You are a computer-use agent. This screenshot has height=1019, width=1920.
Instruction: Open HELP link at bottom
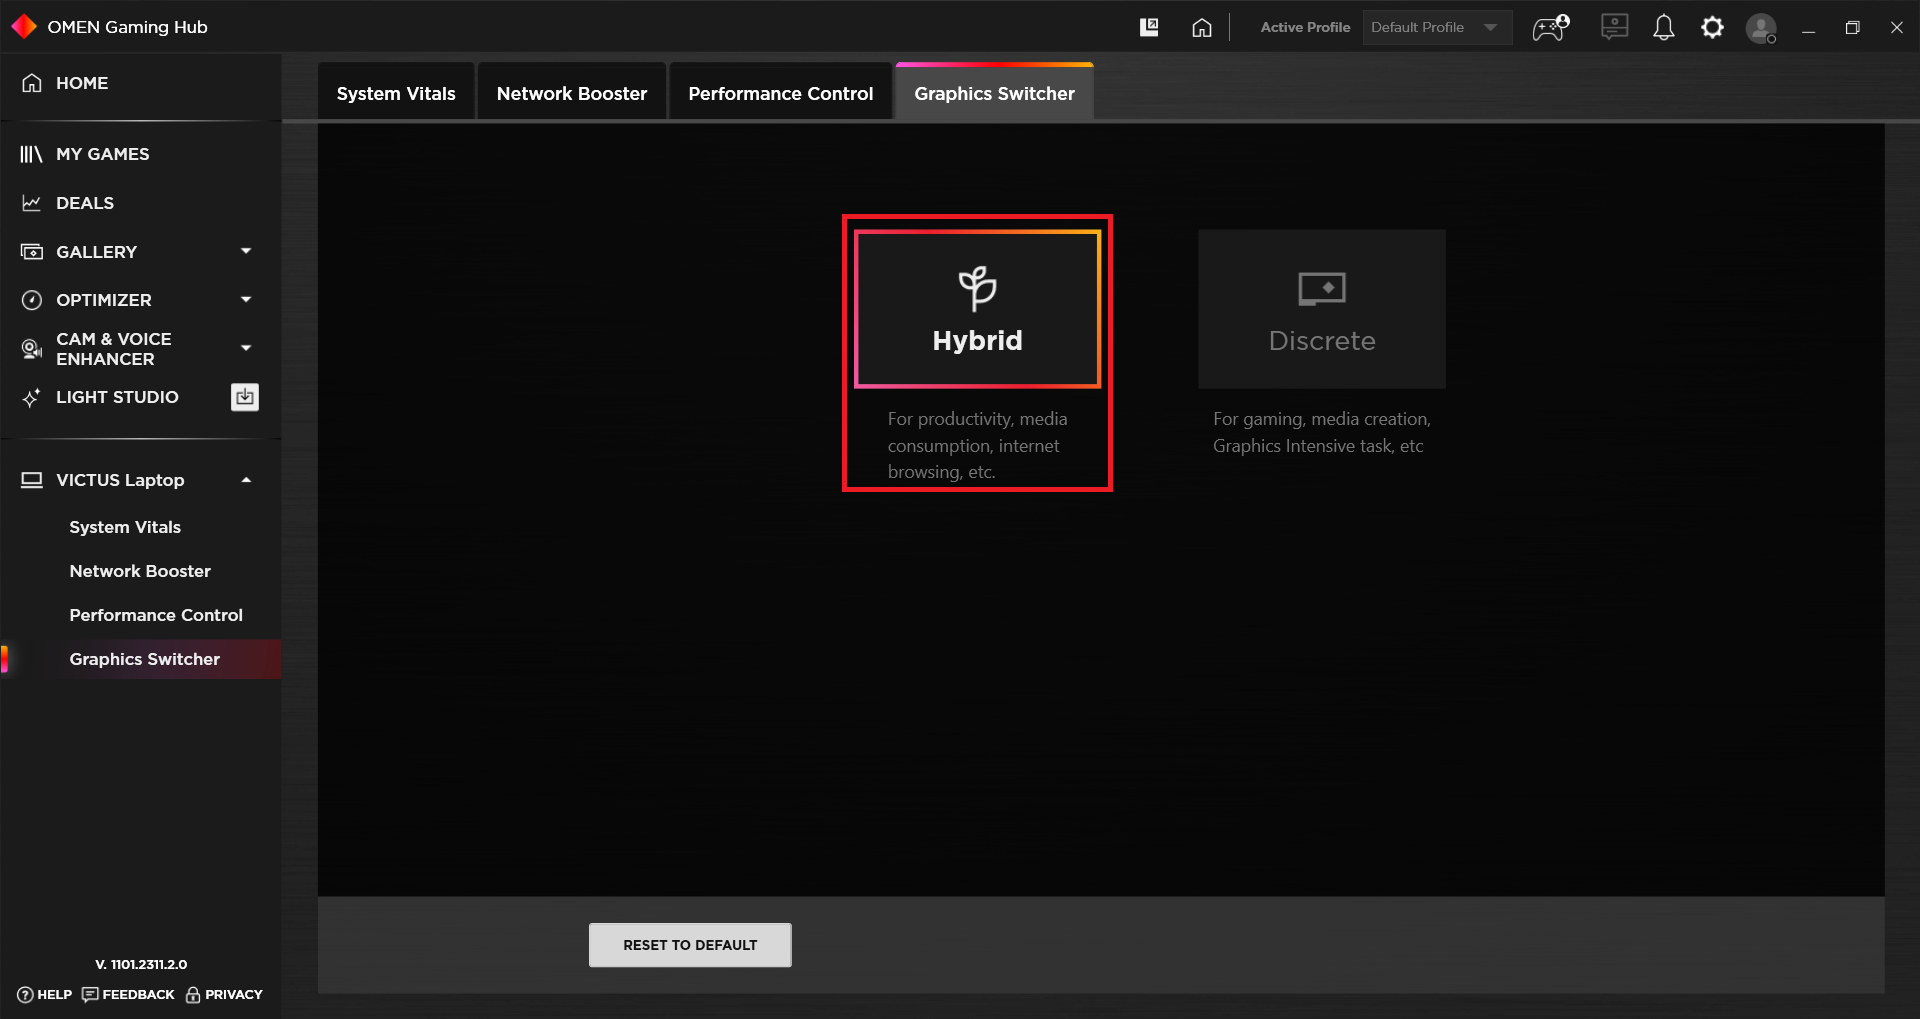[45, 995]
